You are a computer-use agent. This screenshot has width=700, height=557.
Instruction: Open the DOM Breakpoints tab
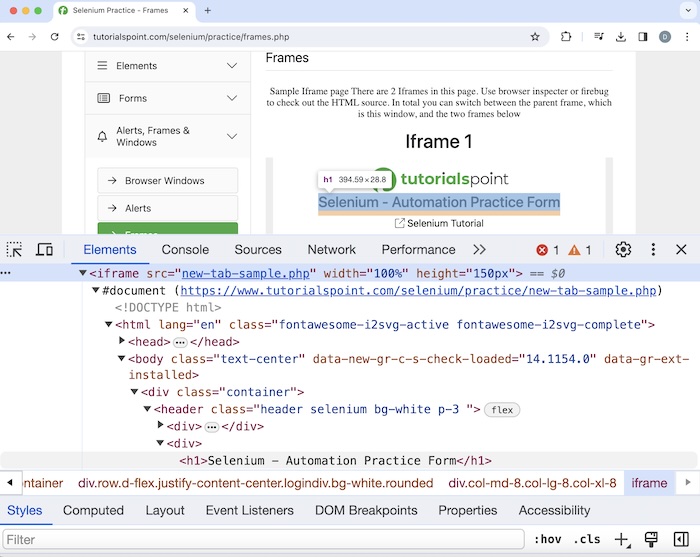click(x=366, y=510)
